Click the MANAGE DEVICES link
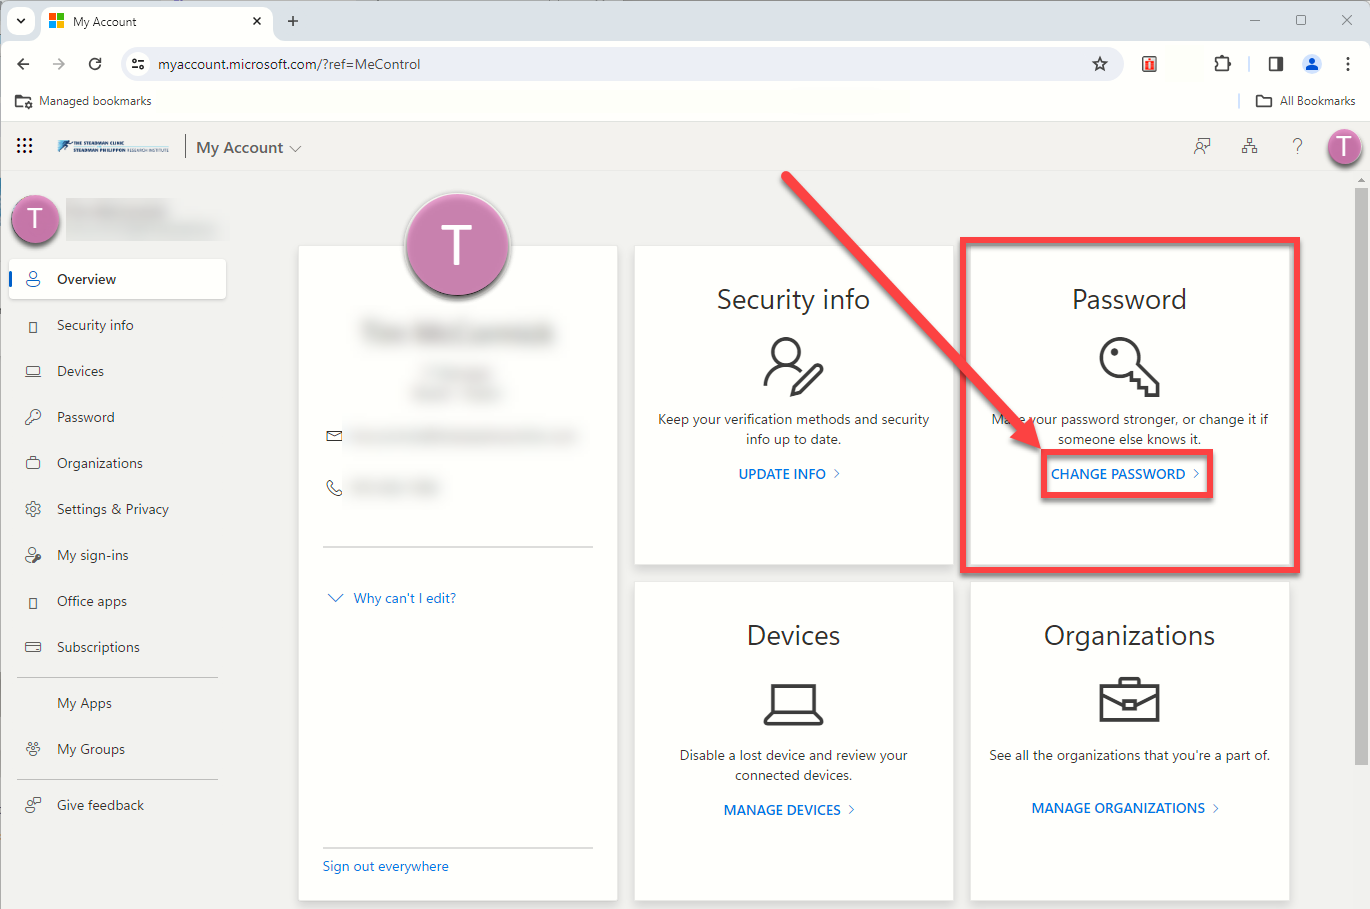This screenshot has width=1370, height=909. point(789,810)
